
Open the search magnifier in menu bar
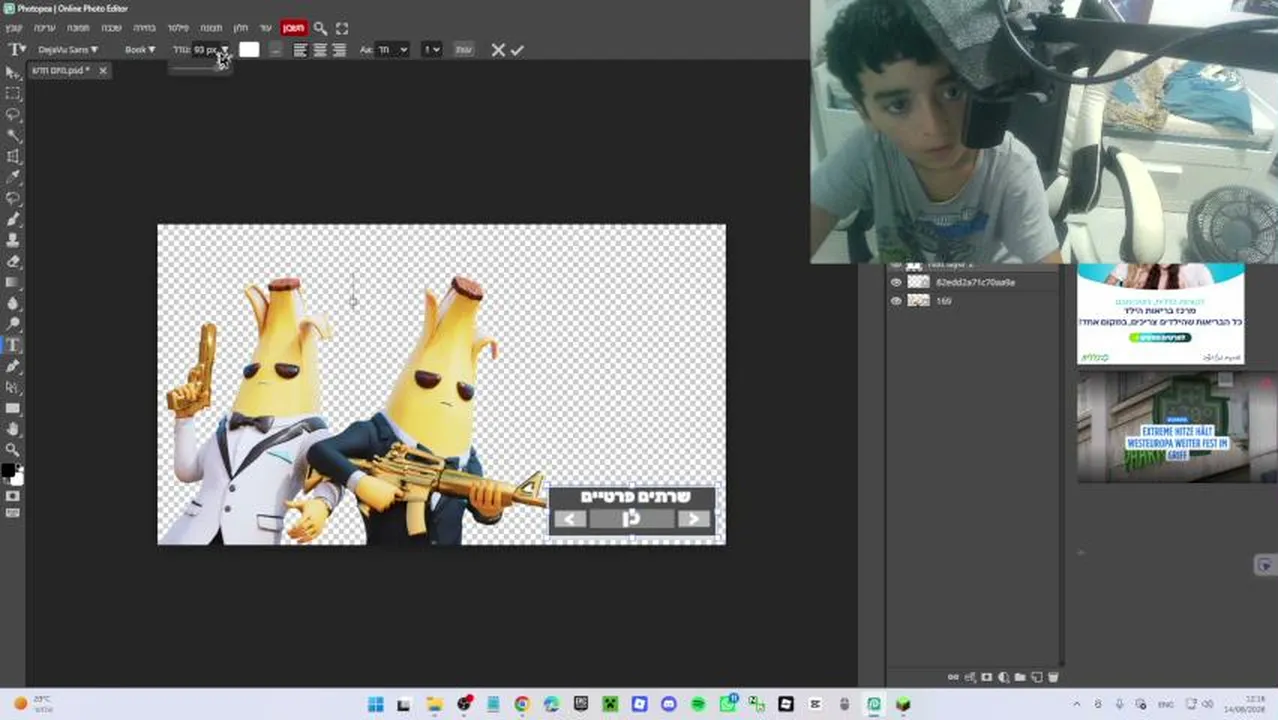tap(320, 28)
